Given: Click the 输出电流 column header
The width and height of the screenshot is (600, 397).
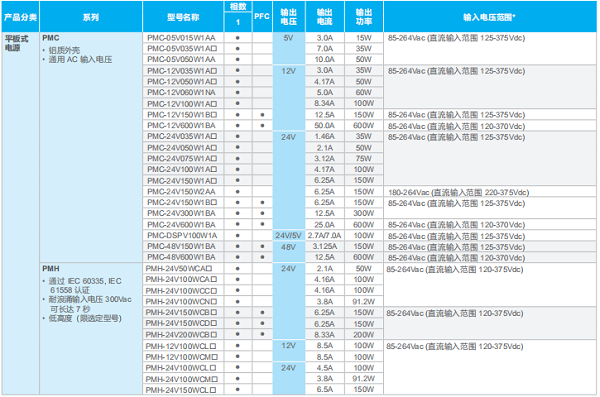Looking at the screenshot, I should click(x=324, y=17).
